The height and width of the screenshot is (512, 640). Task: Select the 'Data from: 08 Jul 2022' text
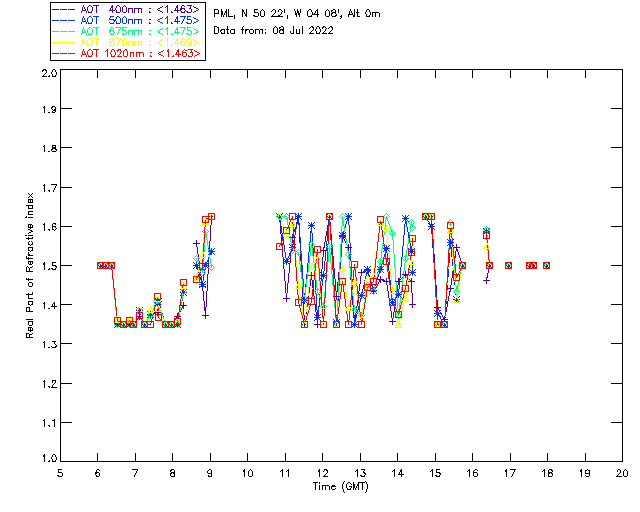tap(273, 30)
